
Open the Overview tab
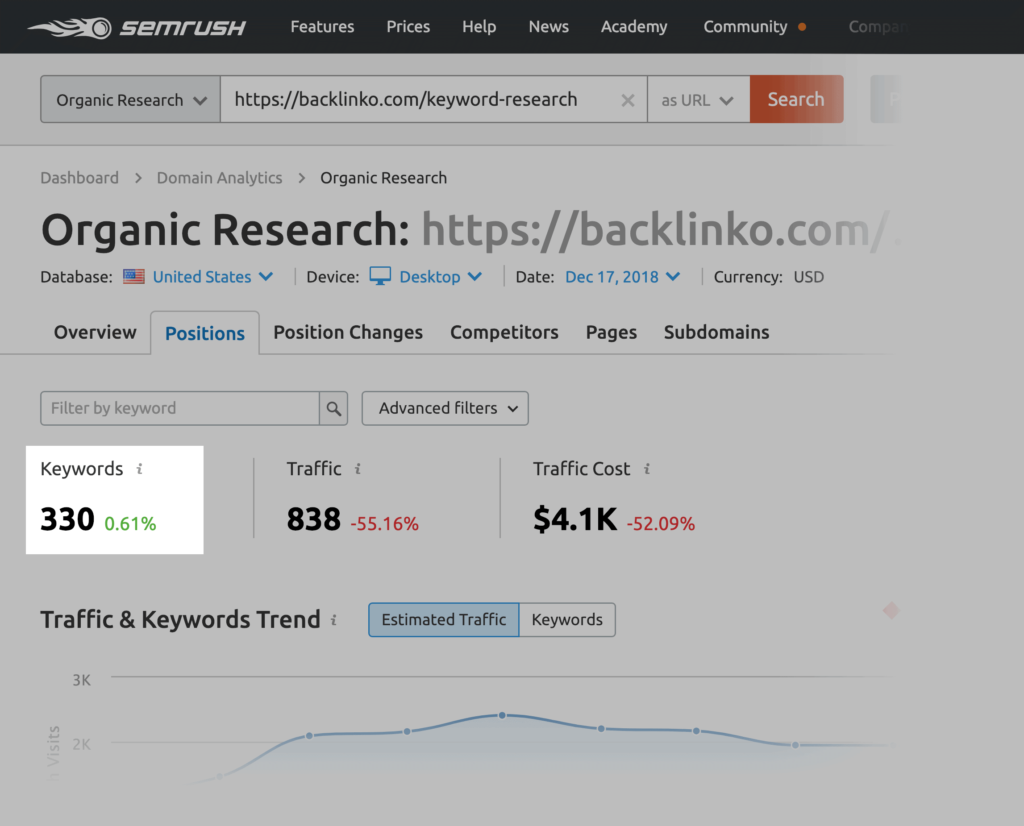95,332
